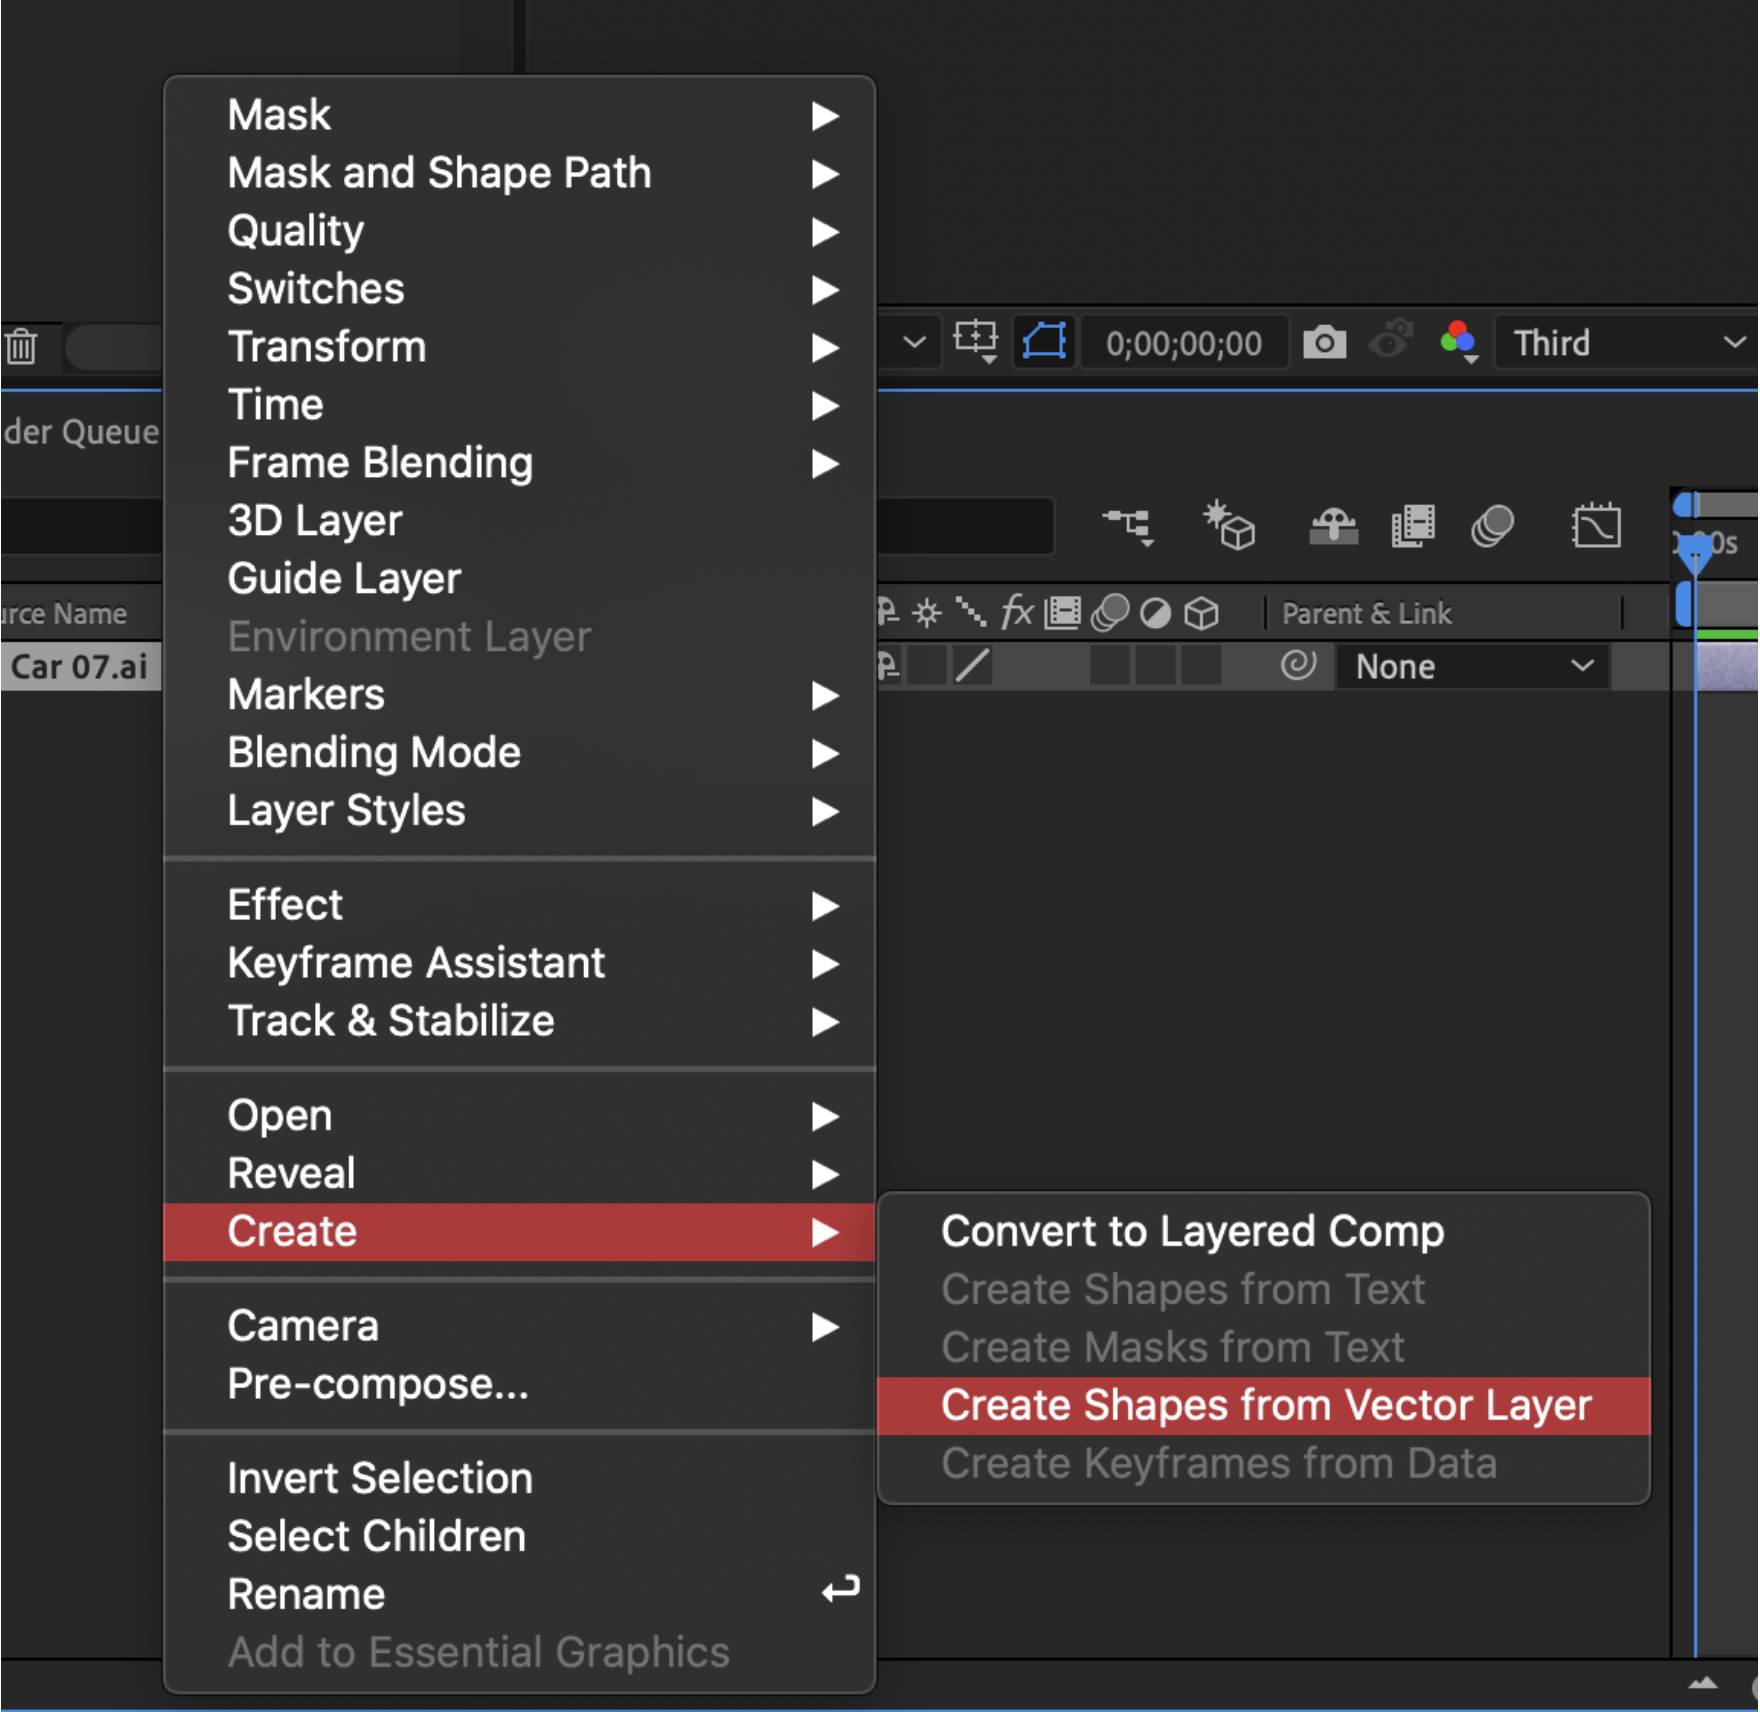Expand the Reveal submenu
The height and width of the screenshot is (1712, 1760).
click(x=520, y=1174)
